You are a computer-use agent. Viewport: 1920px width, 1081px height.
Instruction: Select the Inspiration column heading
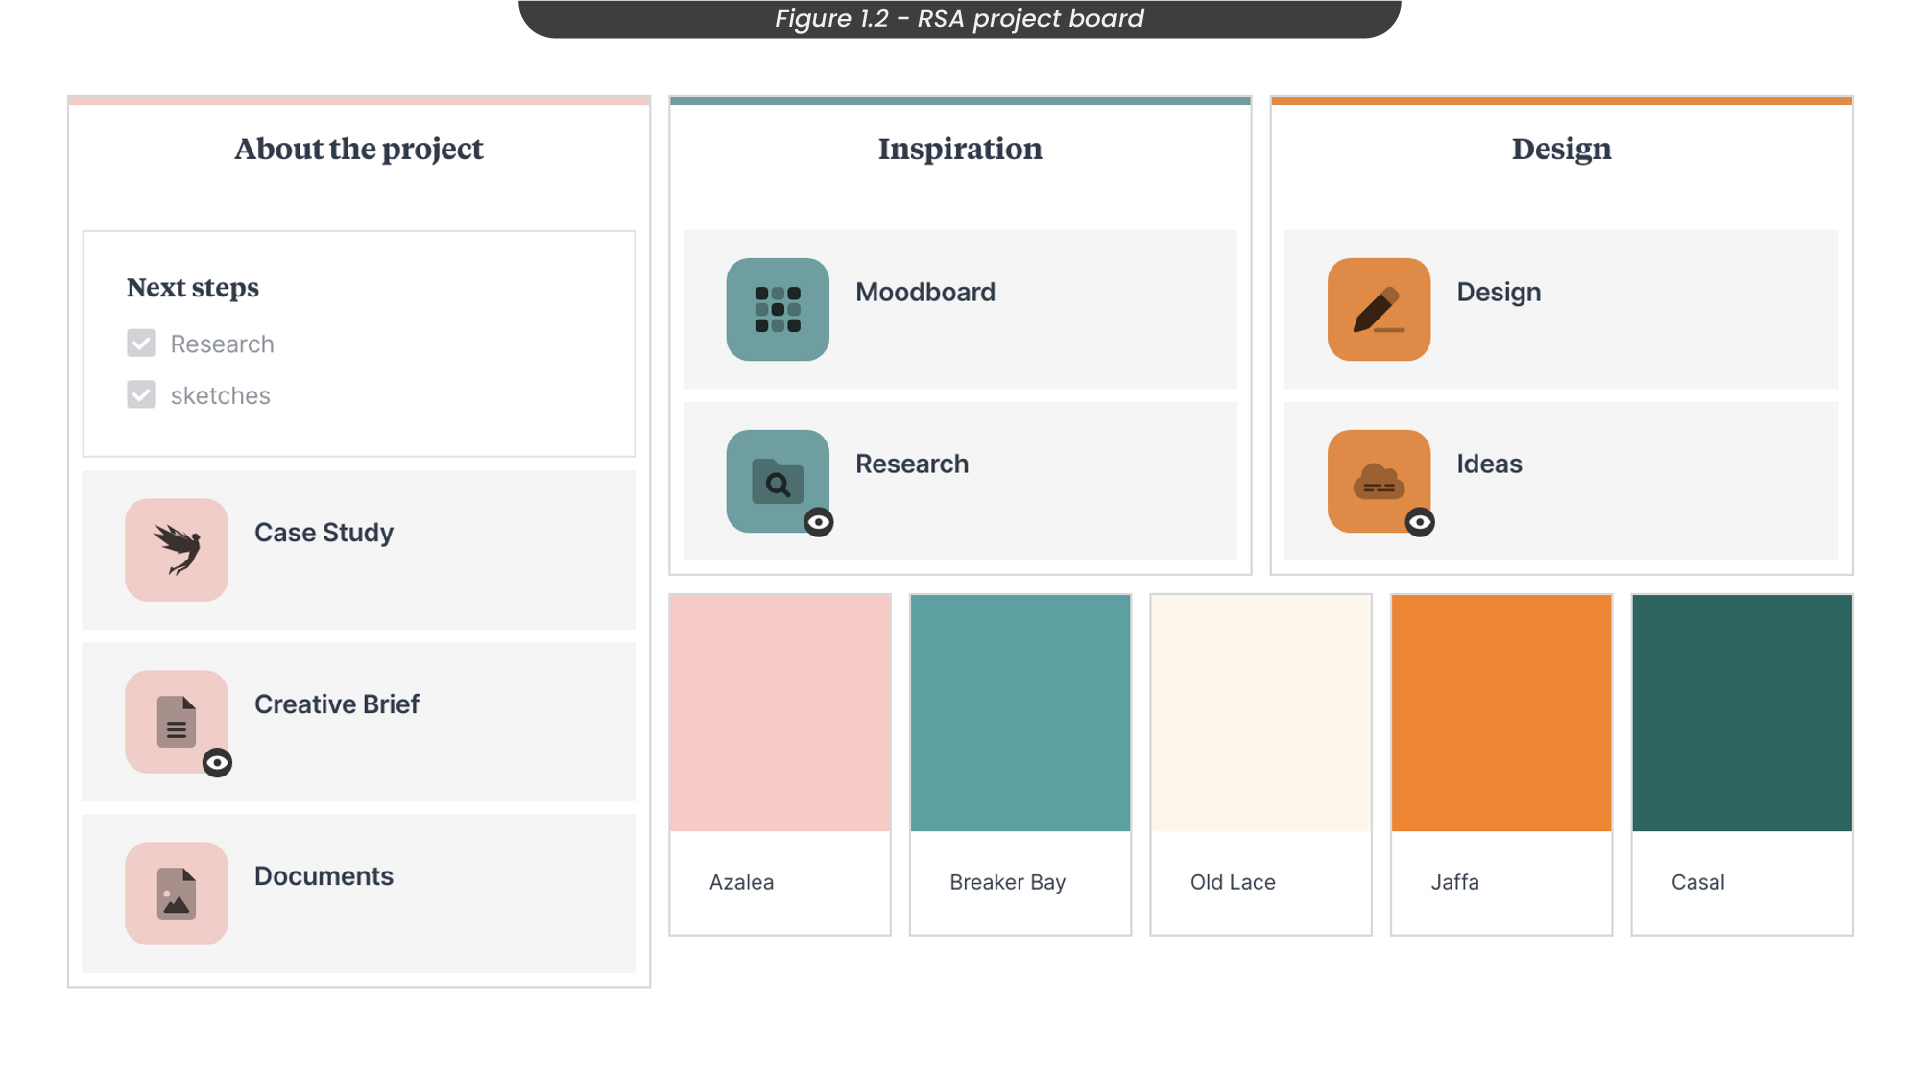tap(960, 149)
